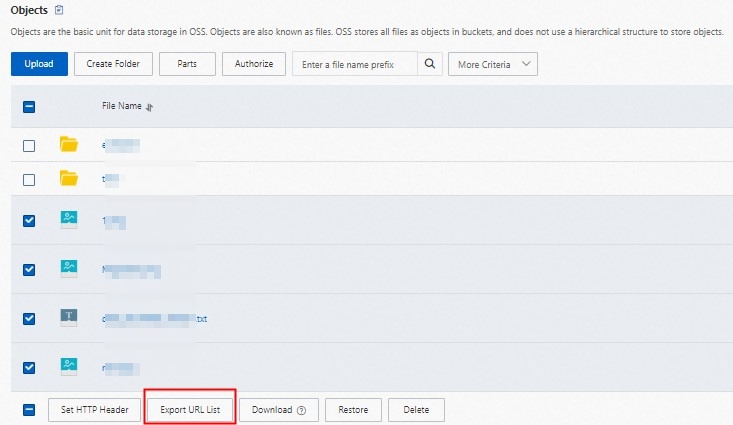Uncheck the .txt file checkbox
The height and width of the screenshot is (425, 733).
pyautogui.click(x=29, y=319)
